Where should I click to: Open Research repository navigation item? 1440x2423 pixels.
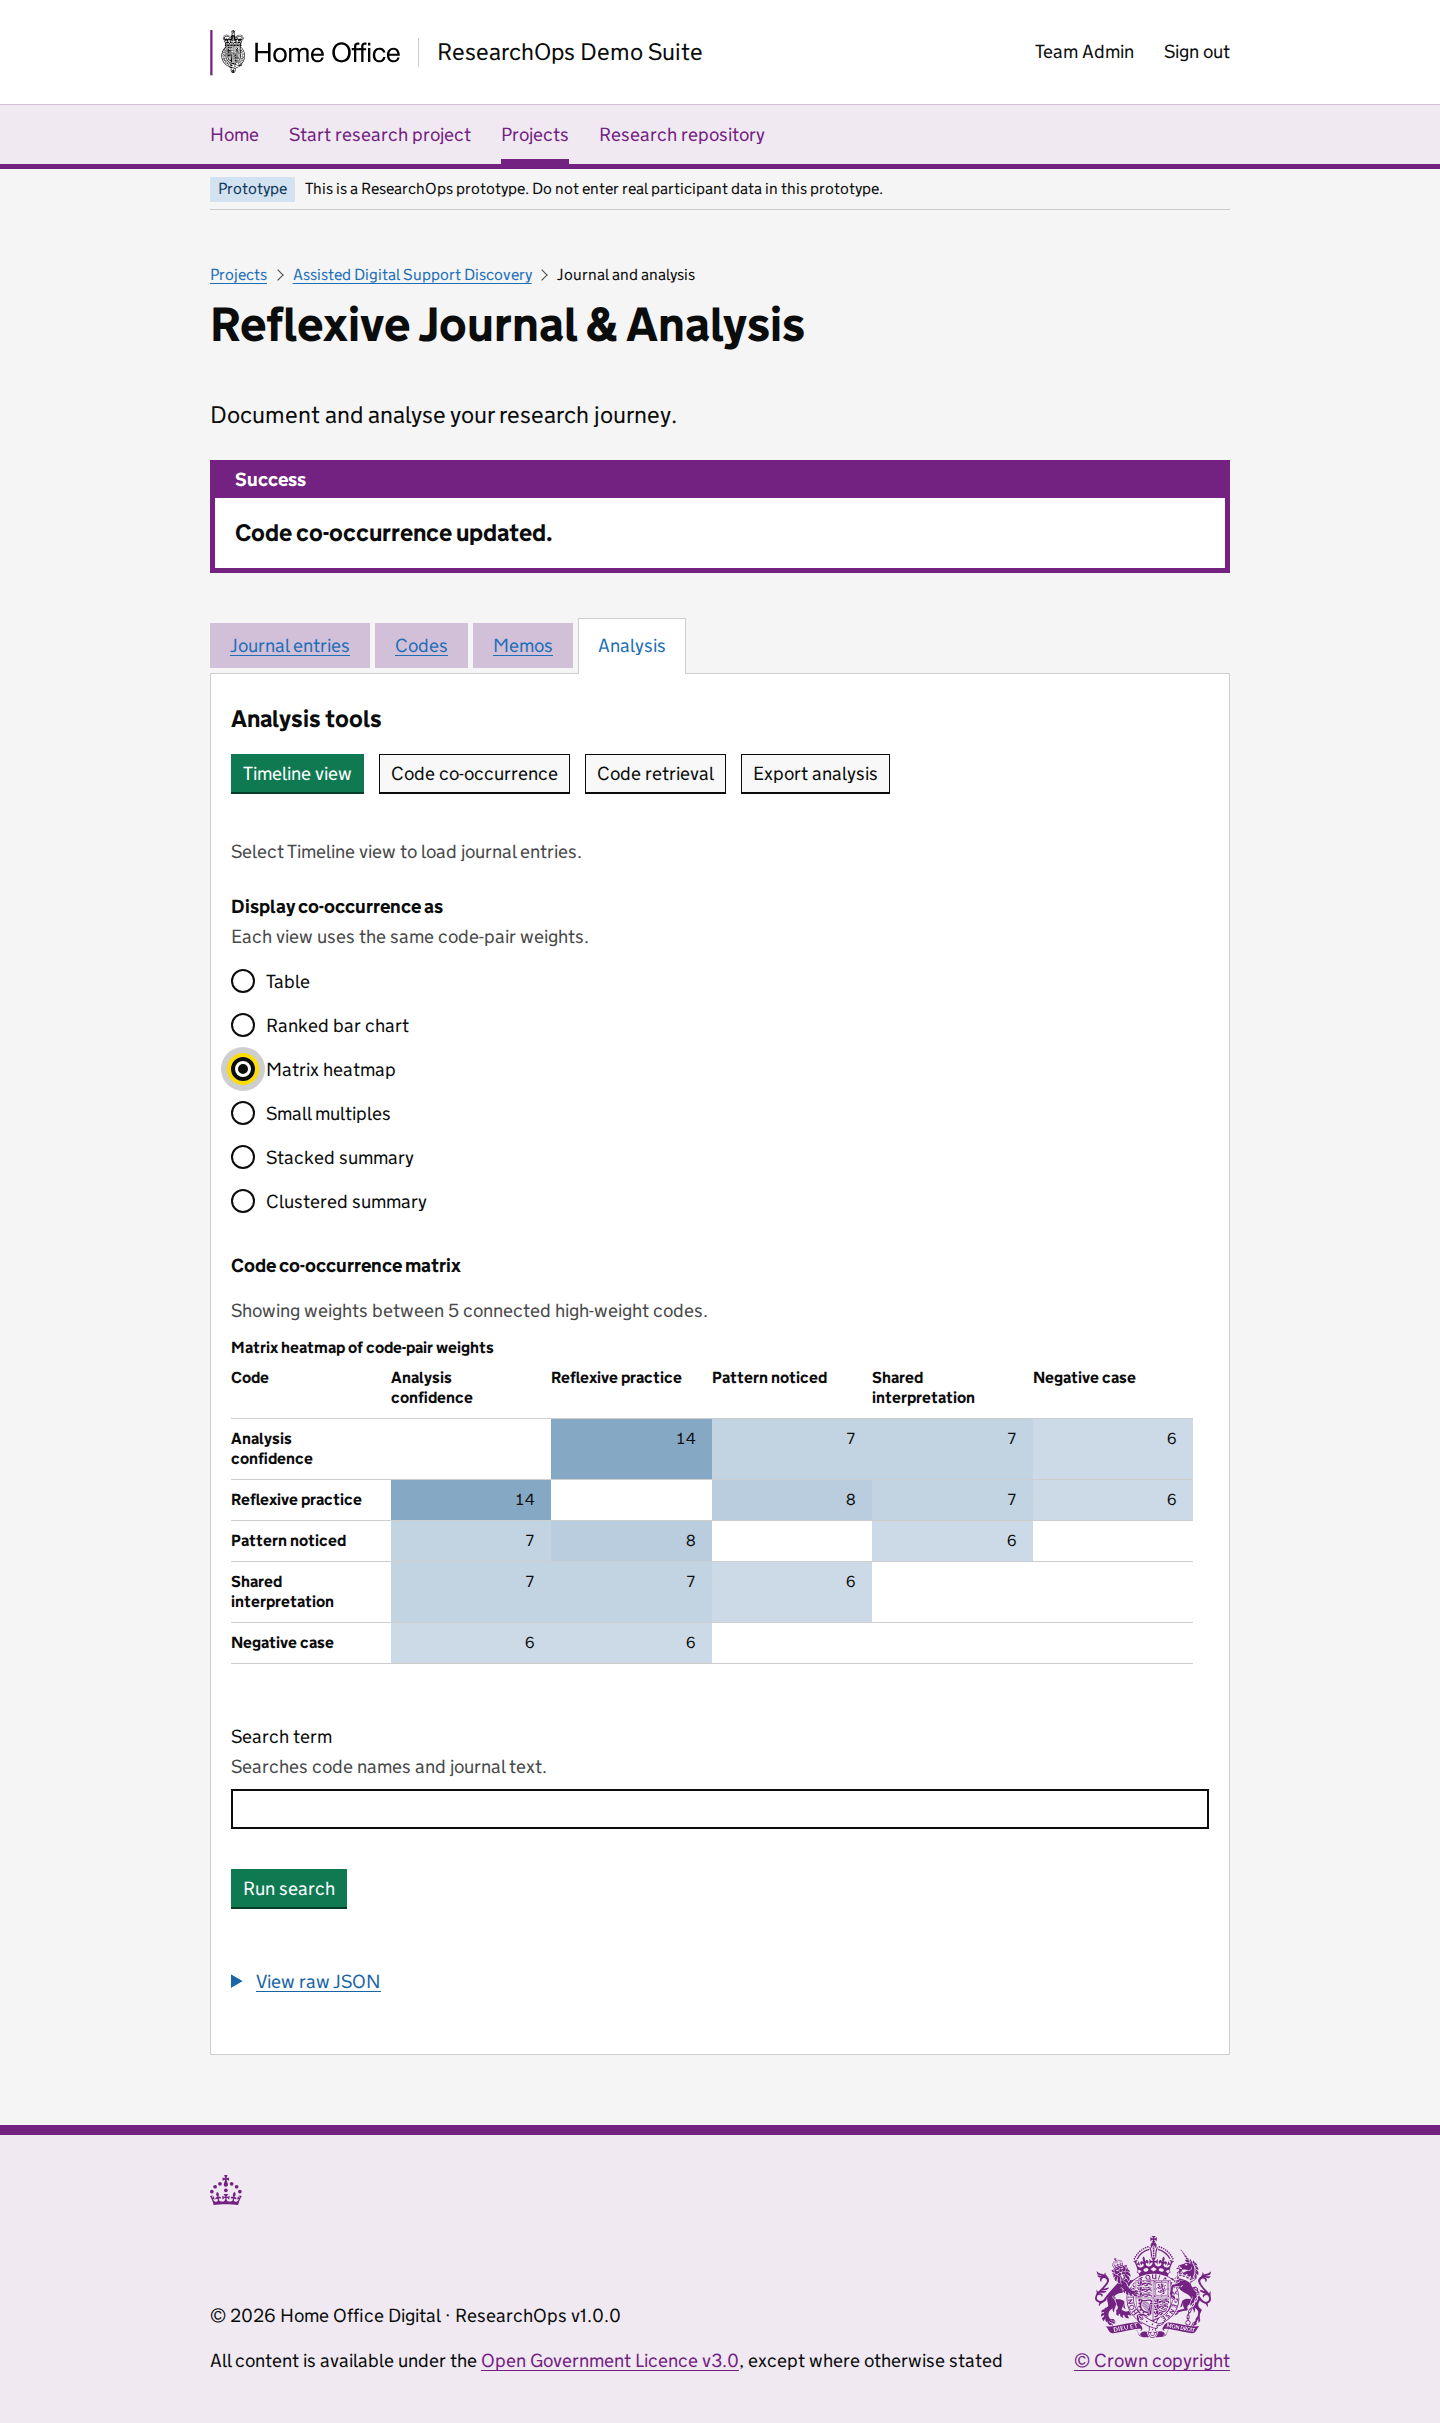pos(682,135)
